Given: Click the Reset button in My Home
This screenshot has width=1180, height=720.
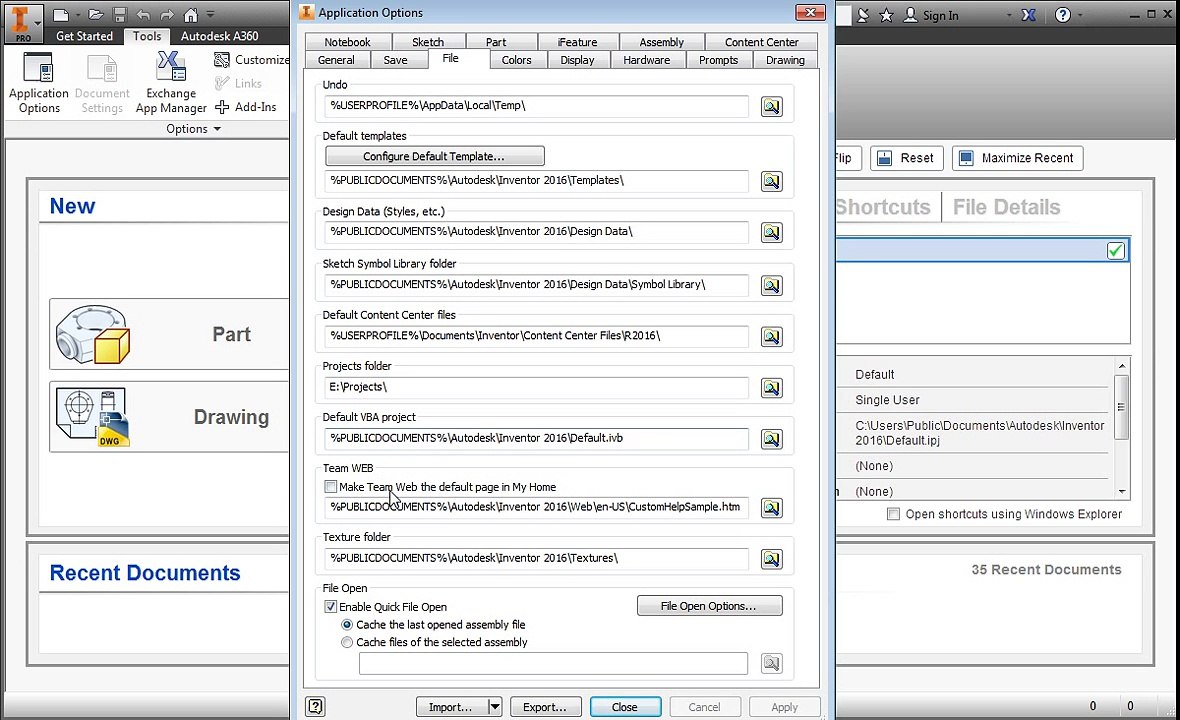Looking at the screenshot, I should 906,158.
